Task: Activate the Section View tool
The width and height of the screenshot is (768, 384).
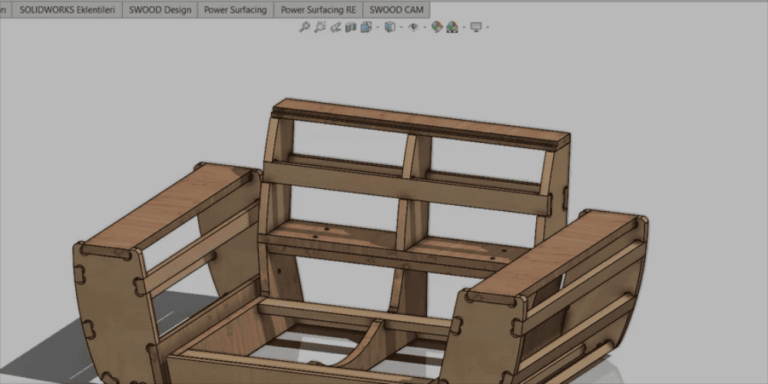Action: (351, 27)
